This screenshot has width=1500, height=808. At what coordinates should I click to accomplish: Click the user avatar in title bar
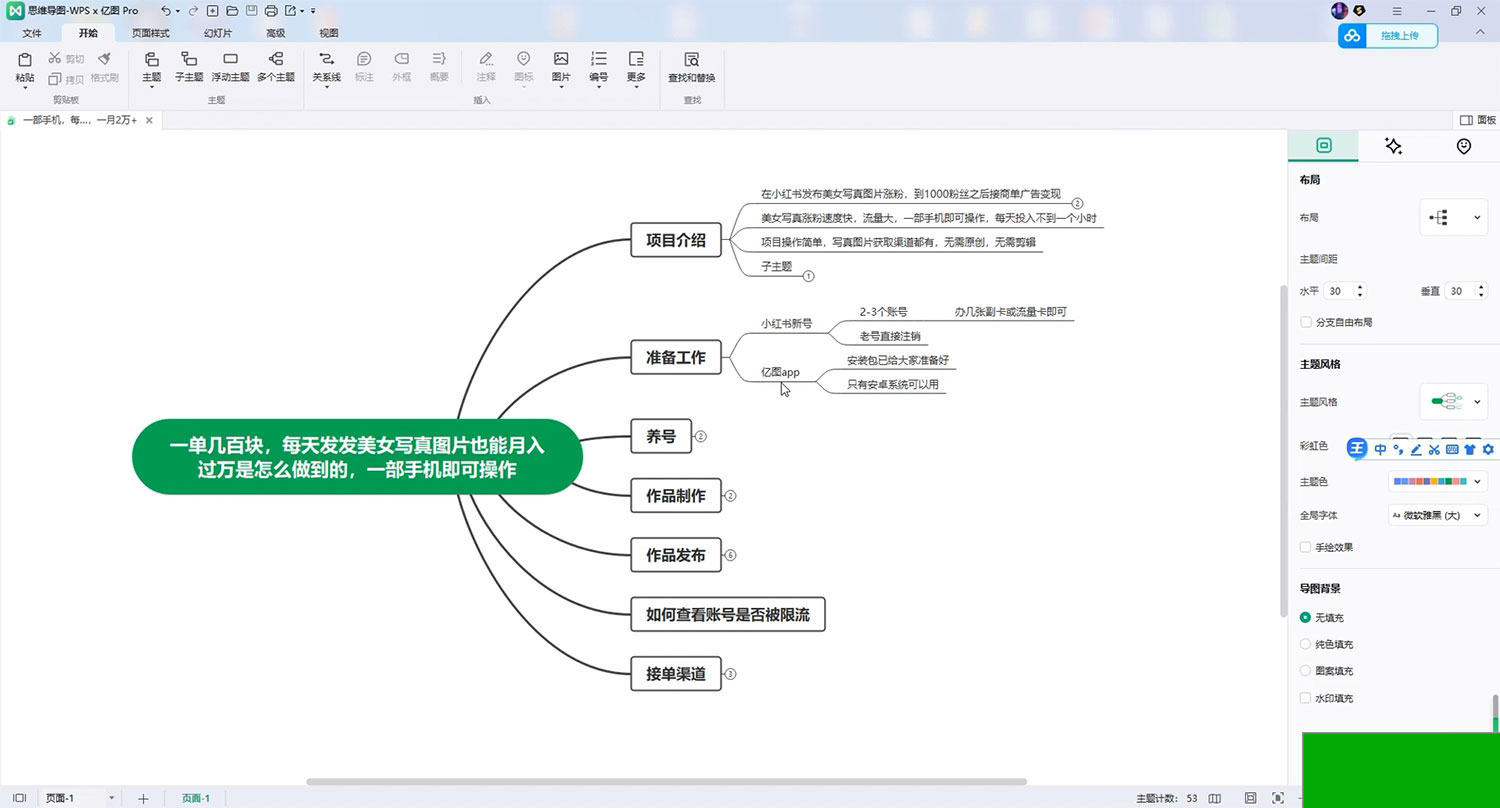[1340, 10]
